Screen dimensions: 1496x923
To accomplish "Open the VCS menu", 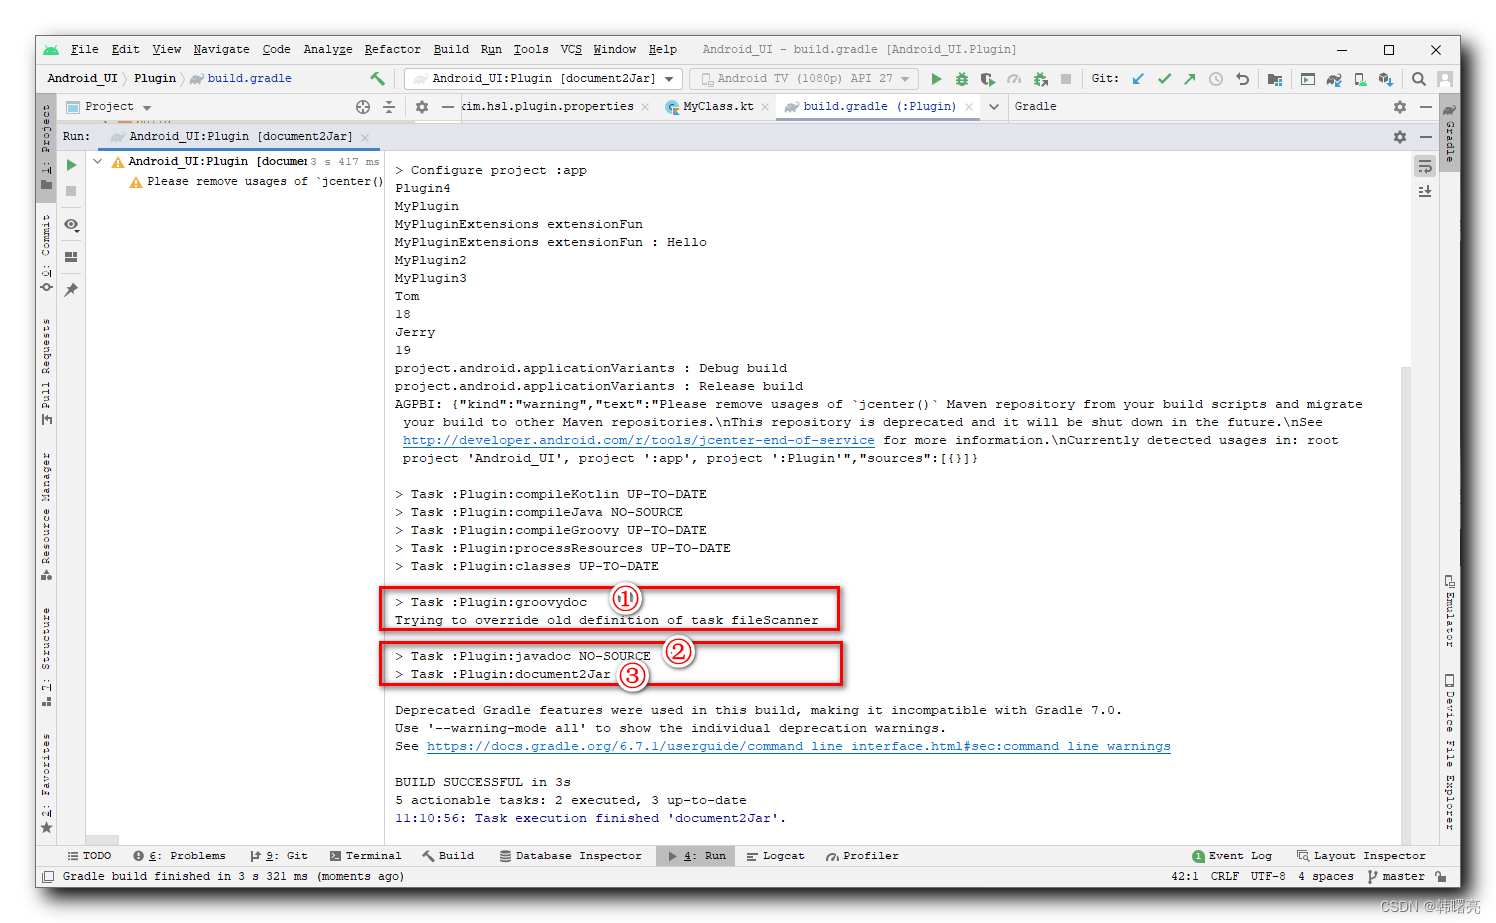I will (571, 49).
